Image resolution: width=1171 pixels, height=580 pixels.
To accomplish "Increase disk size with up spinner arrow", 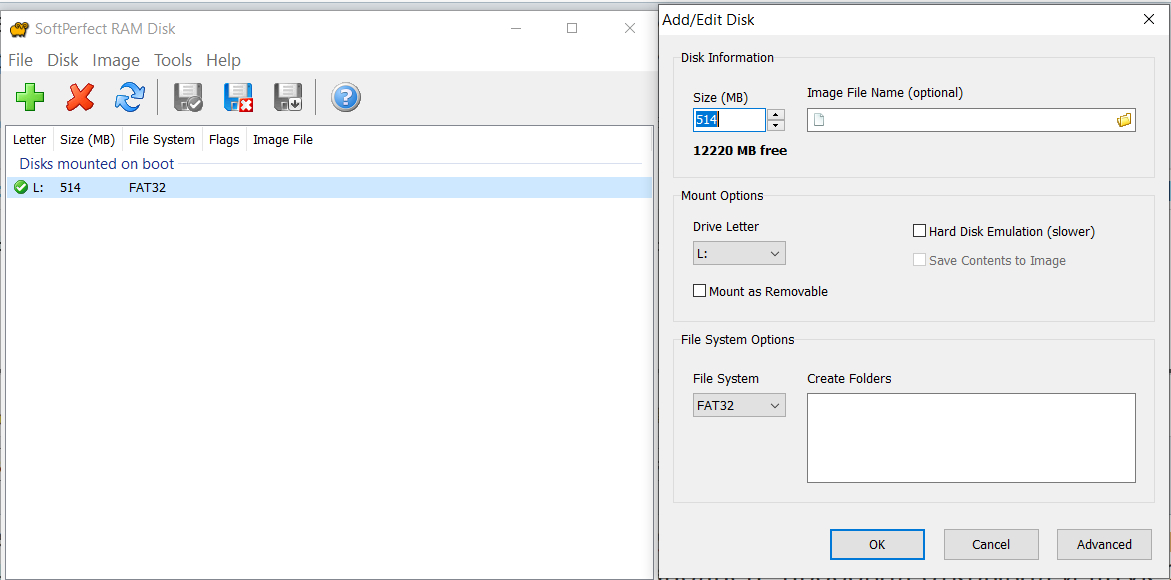I will coord(776,114).
